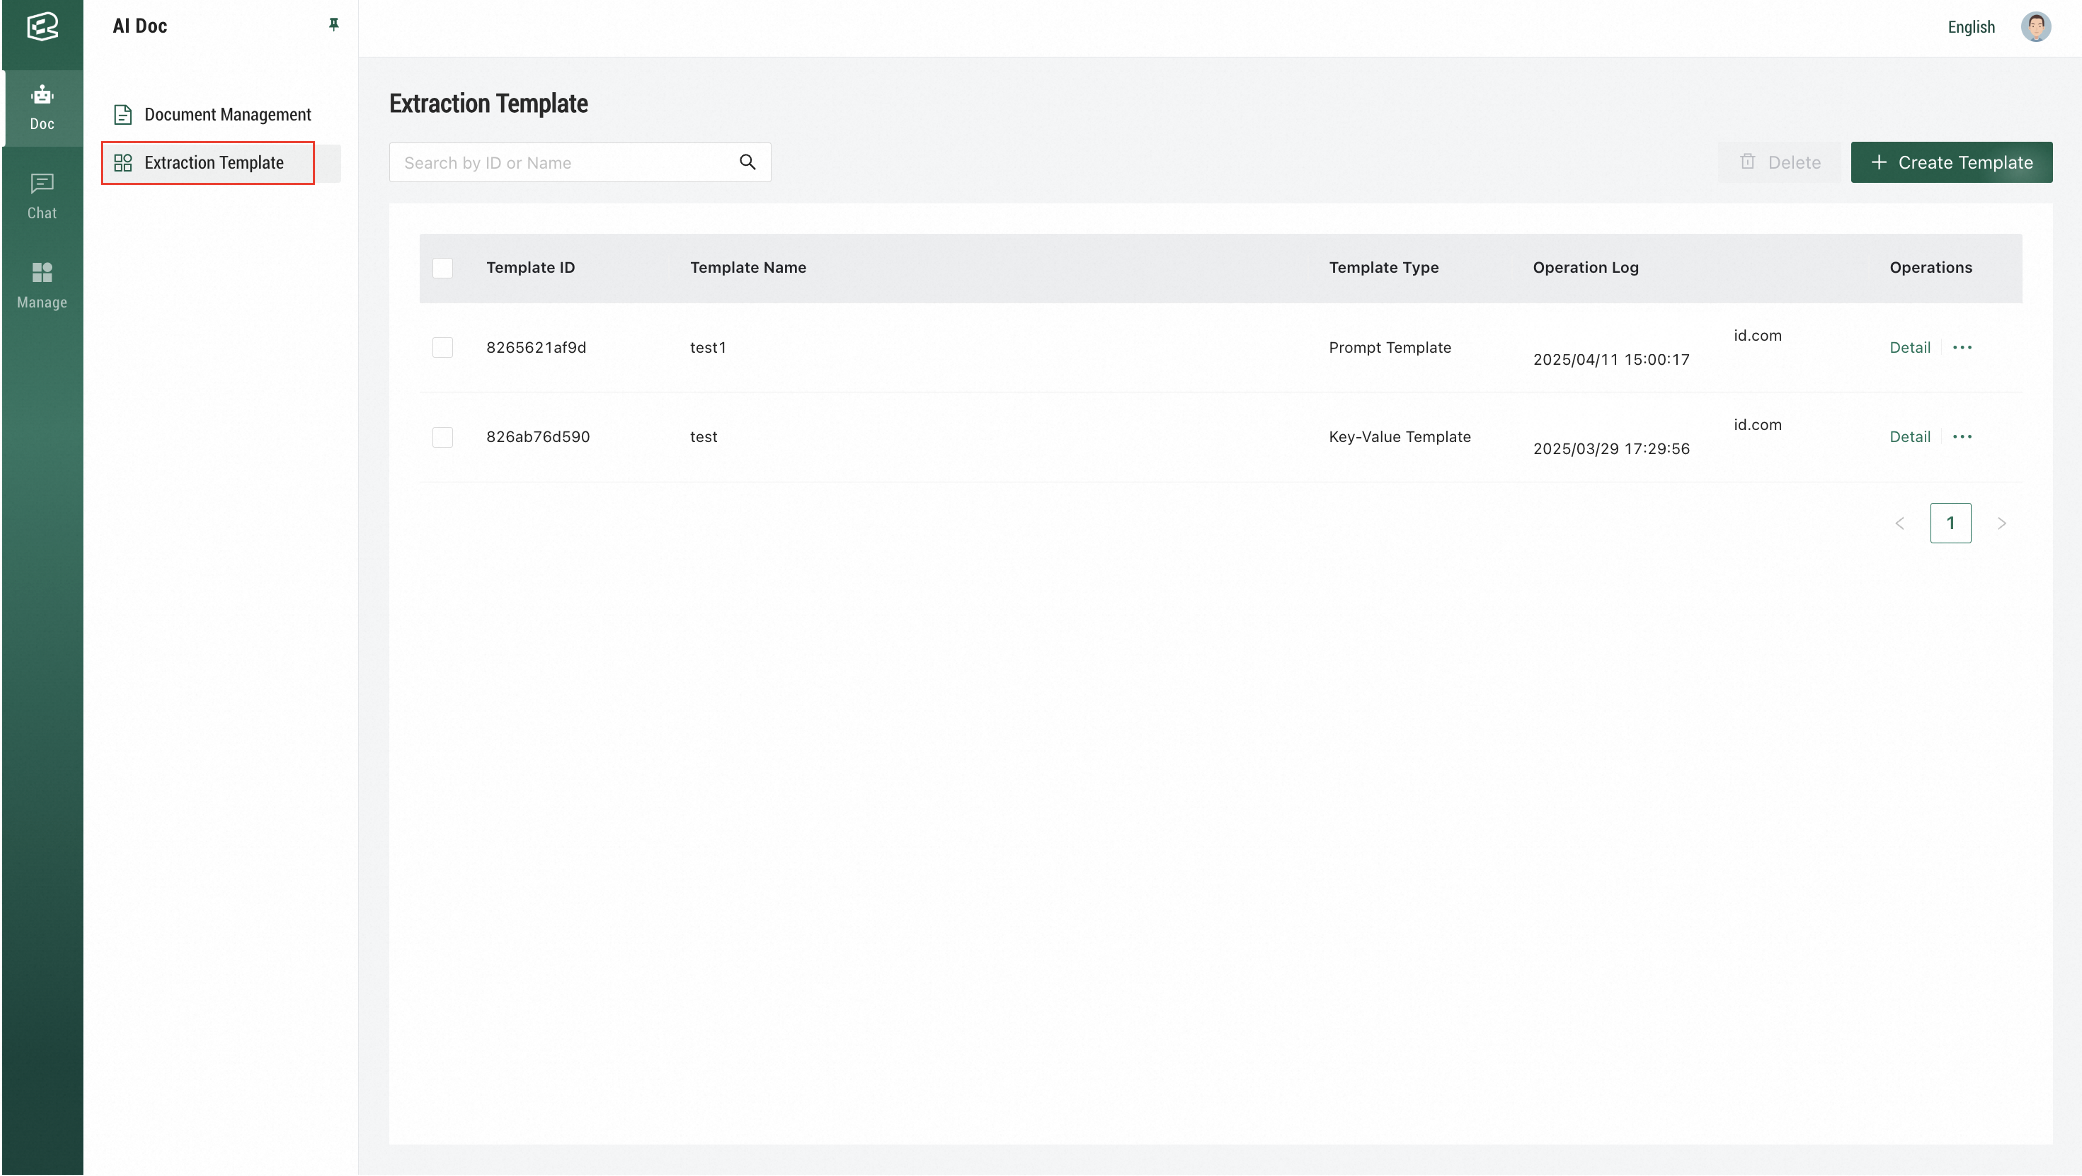Image resolution: width=2082 pixels, height=1176 pixels.
Task: Go to the next page arrow
Action: [x=2001, y=523]
